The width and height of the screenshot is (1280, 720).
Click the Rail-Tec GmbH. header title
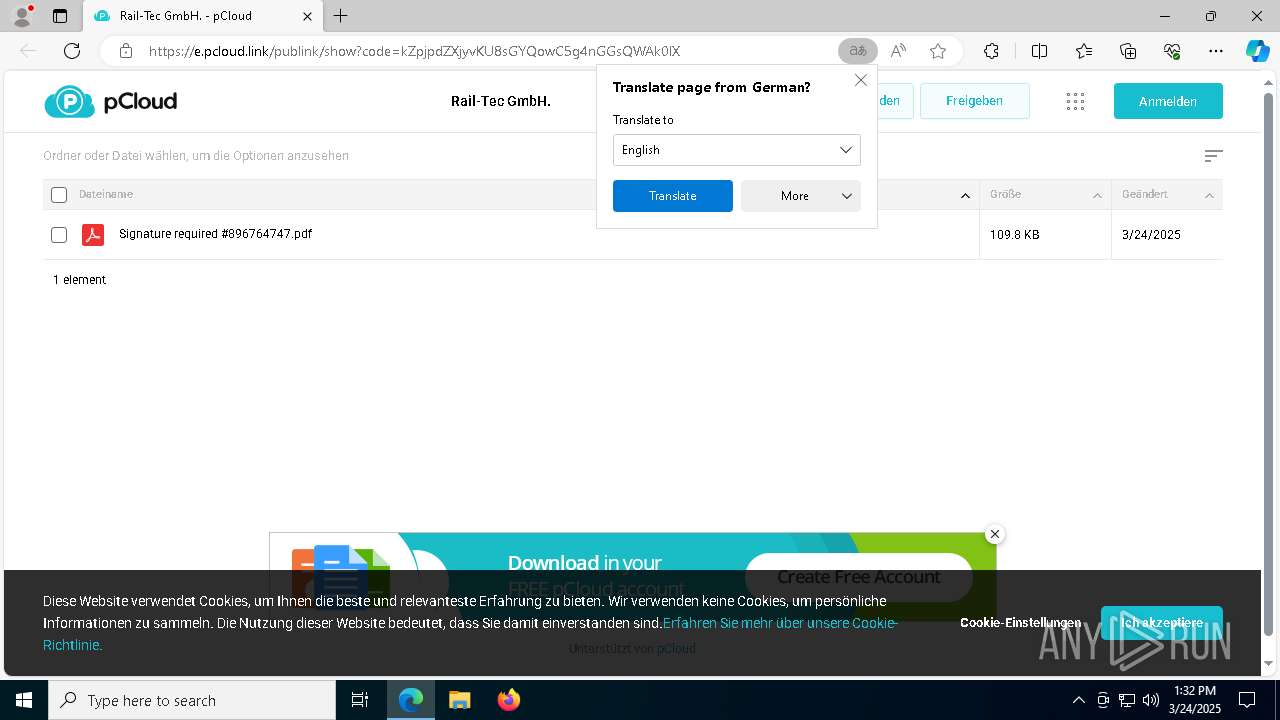click(500, 101)
